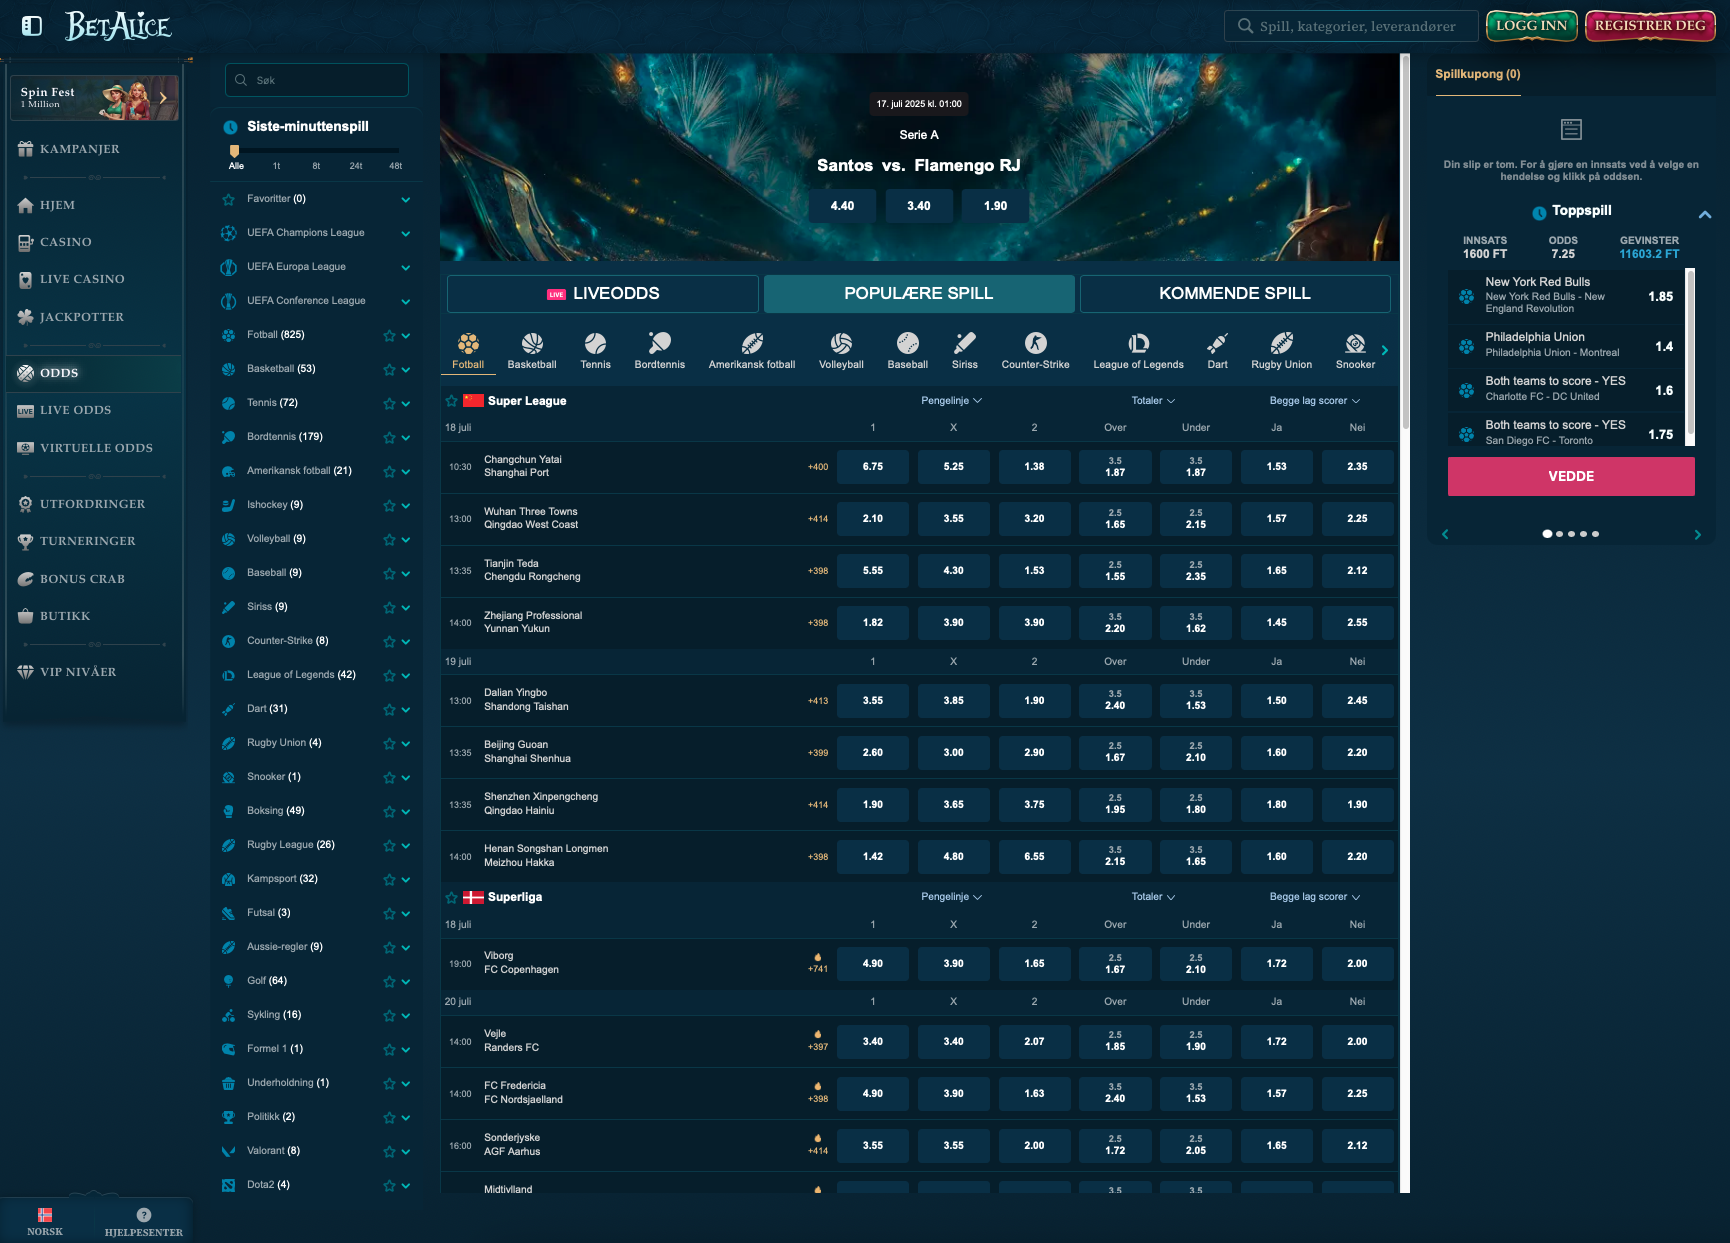The image size is (1730, 1243).
Task: Open Super League Pengelinje dropdown
Action: [x=952, y=401]
